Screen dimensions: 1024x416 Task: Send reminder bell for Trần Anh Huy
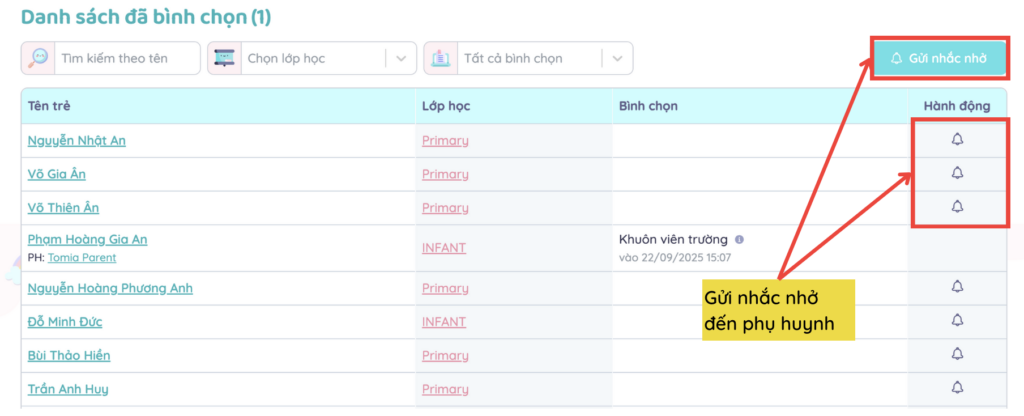957,387
